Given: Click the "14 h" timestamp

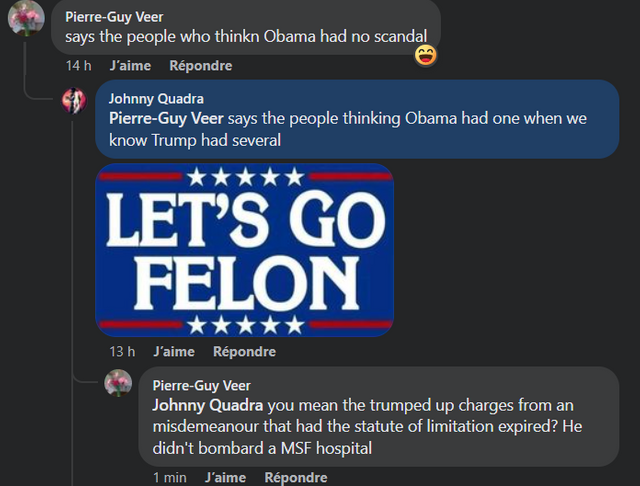Looking at the screenshot, I should click(78, 66).
